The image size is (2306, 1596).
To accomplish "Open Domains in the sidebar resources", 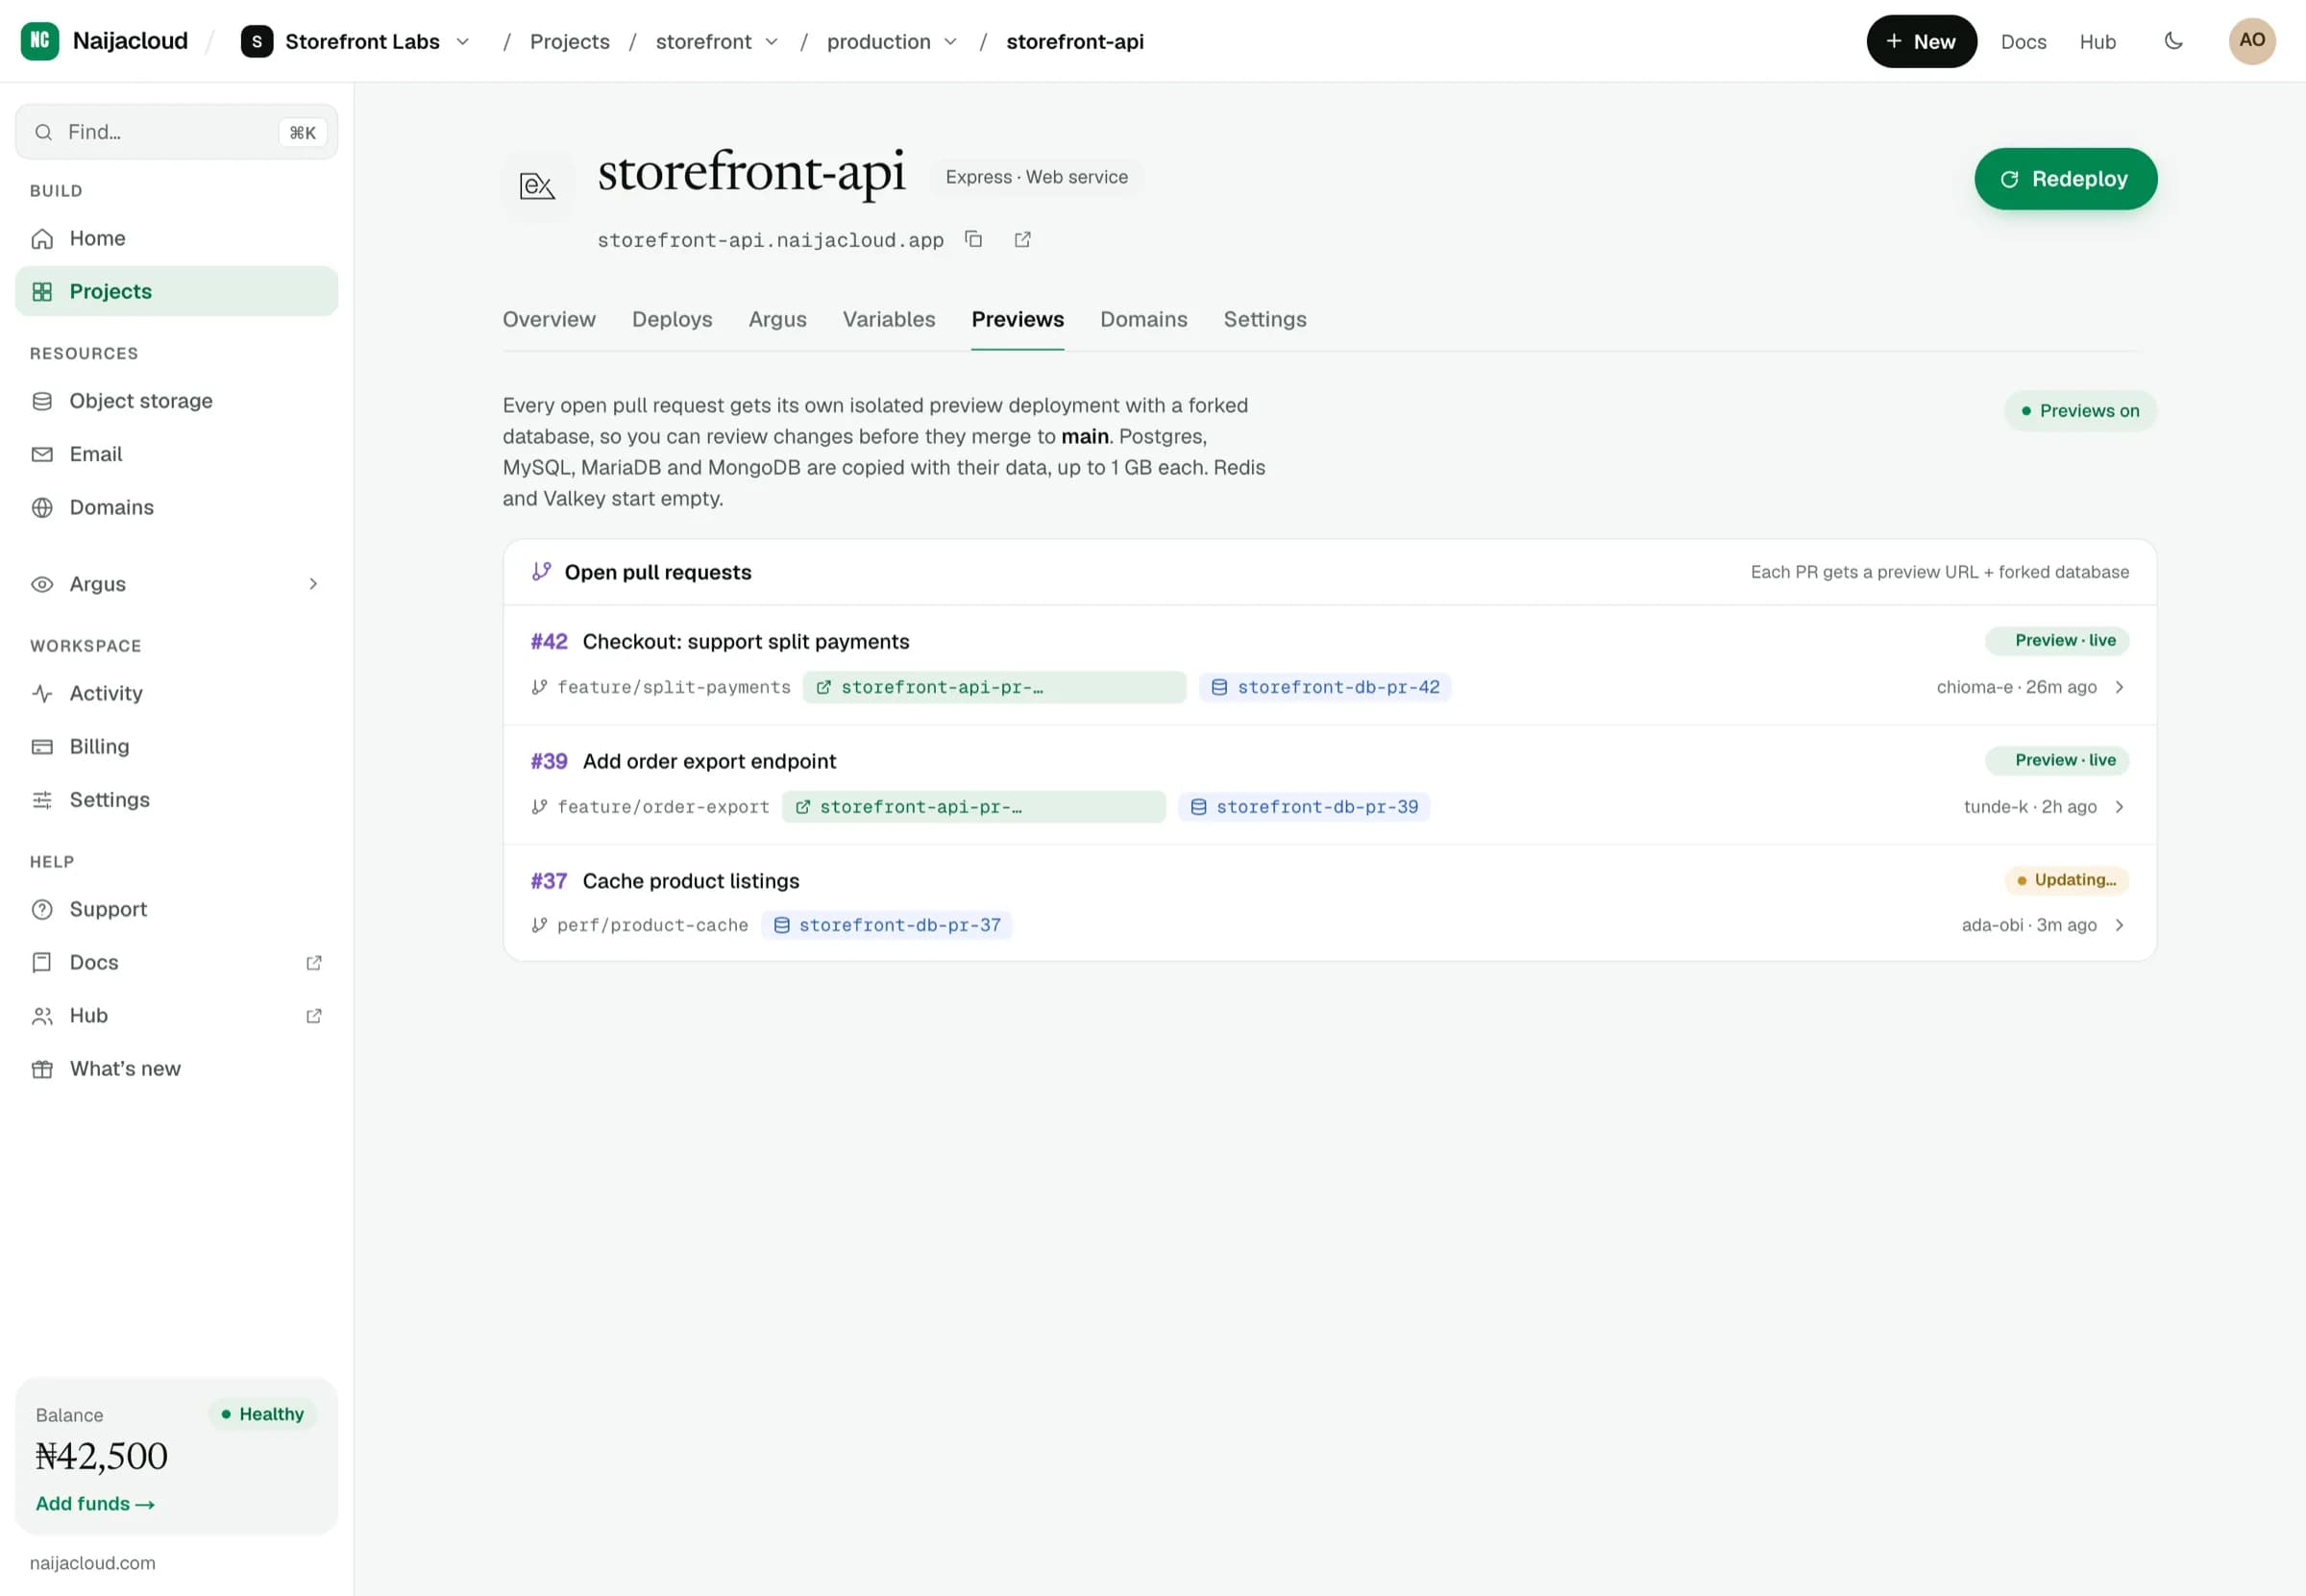I will [x=176, y=507].
